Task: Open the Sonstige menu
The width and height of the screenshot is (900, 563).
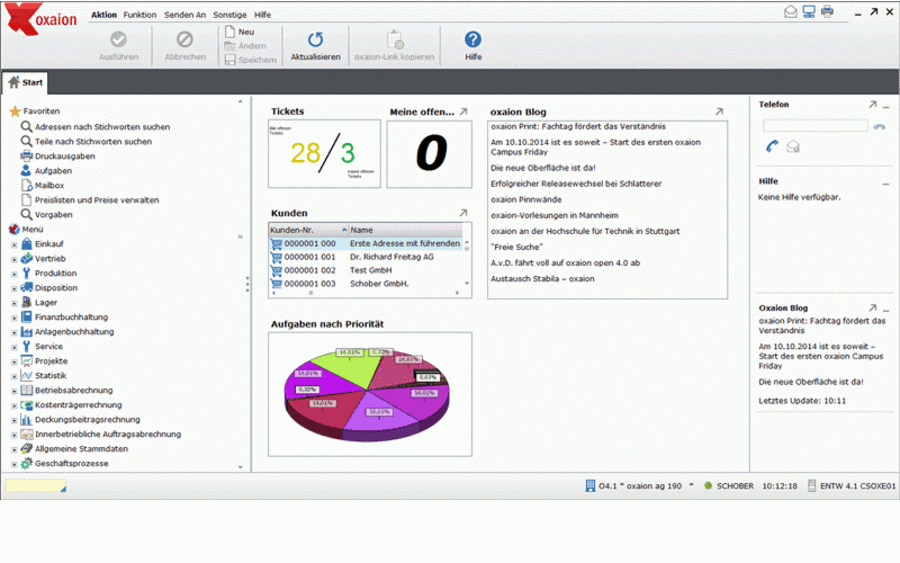Action: [230, 15]
